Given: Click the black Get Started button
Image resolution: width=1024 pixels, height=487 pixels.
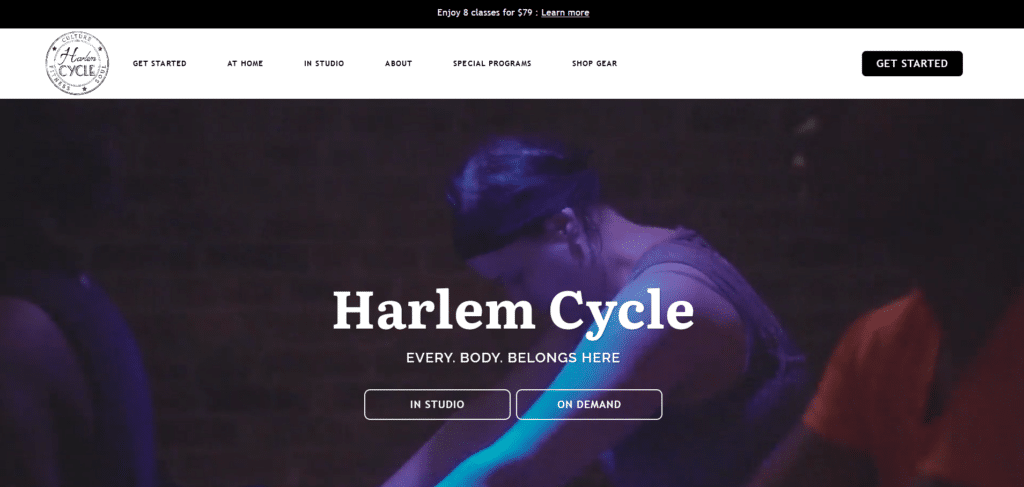Looking at the screenshot, I should (x=912, y=63).
